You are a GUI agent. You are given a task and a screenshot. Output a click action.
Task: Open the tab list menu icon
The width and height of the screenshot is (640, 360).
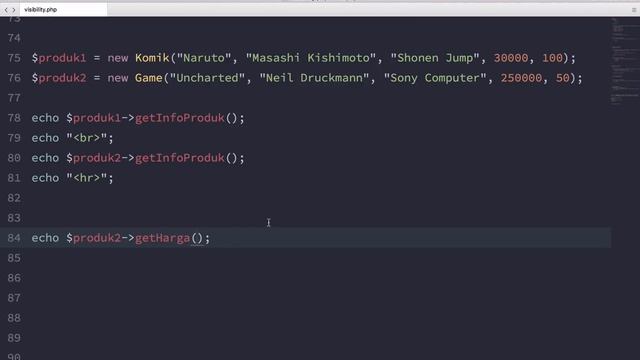[x=634, y=10]
